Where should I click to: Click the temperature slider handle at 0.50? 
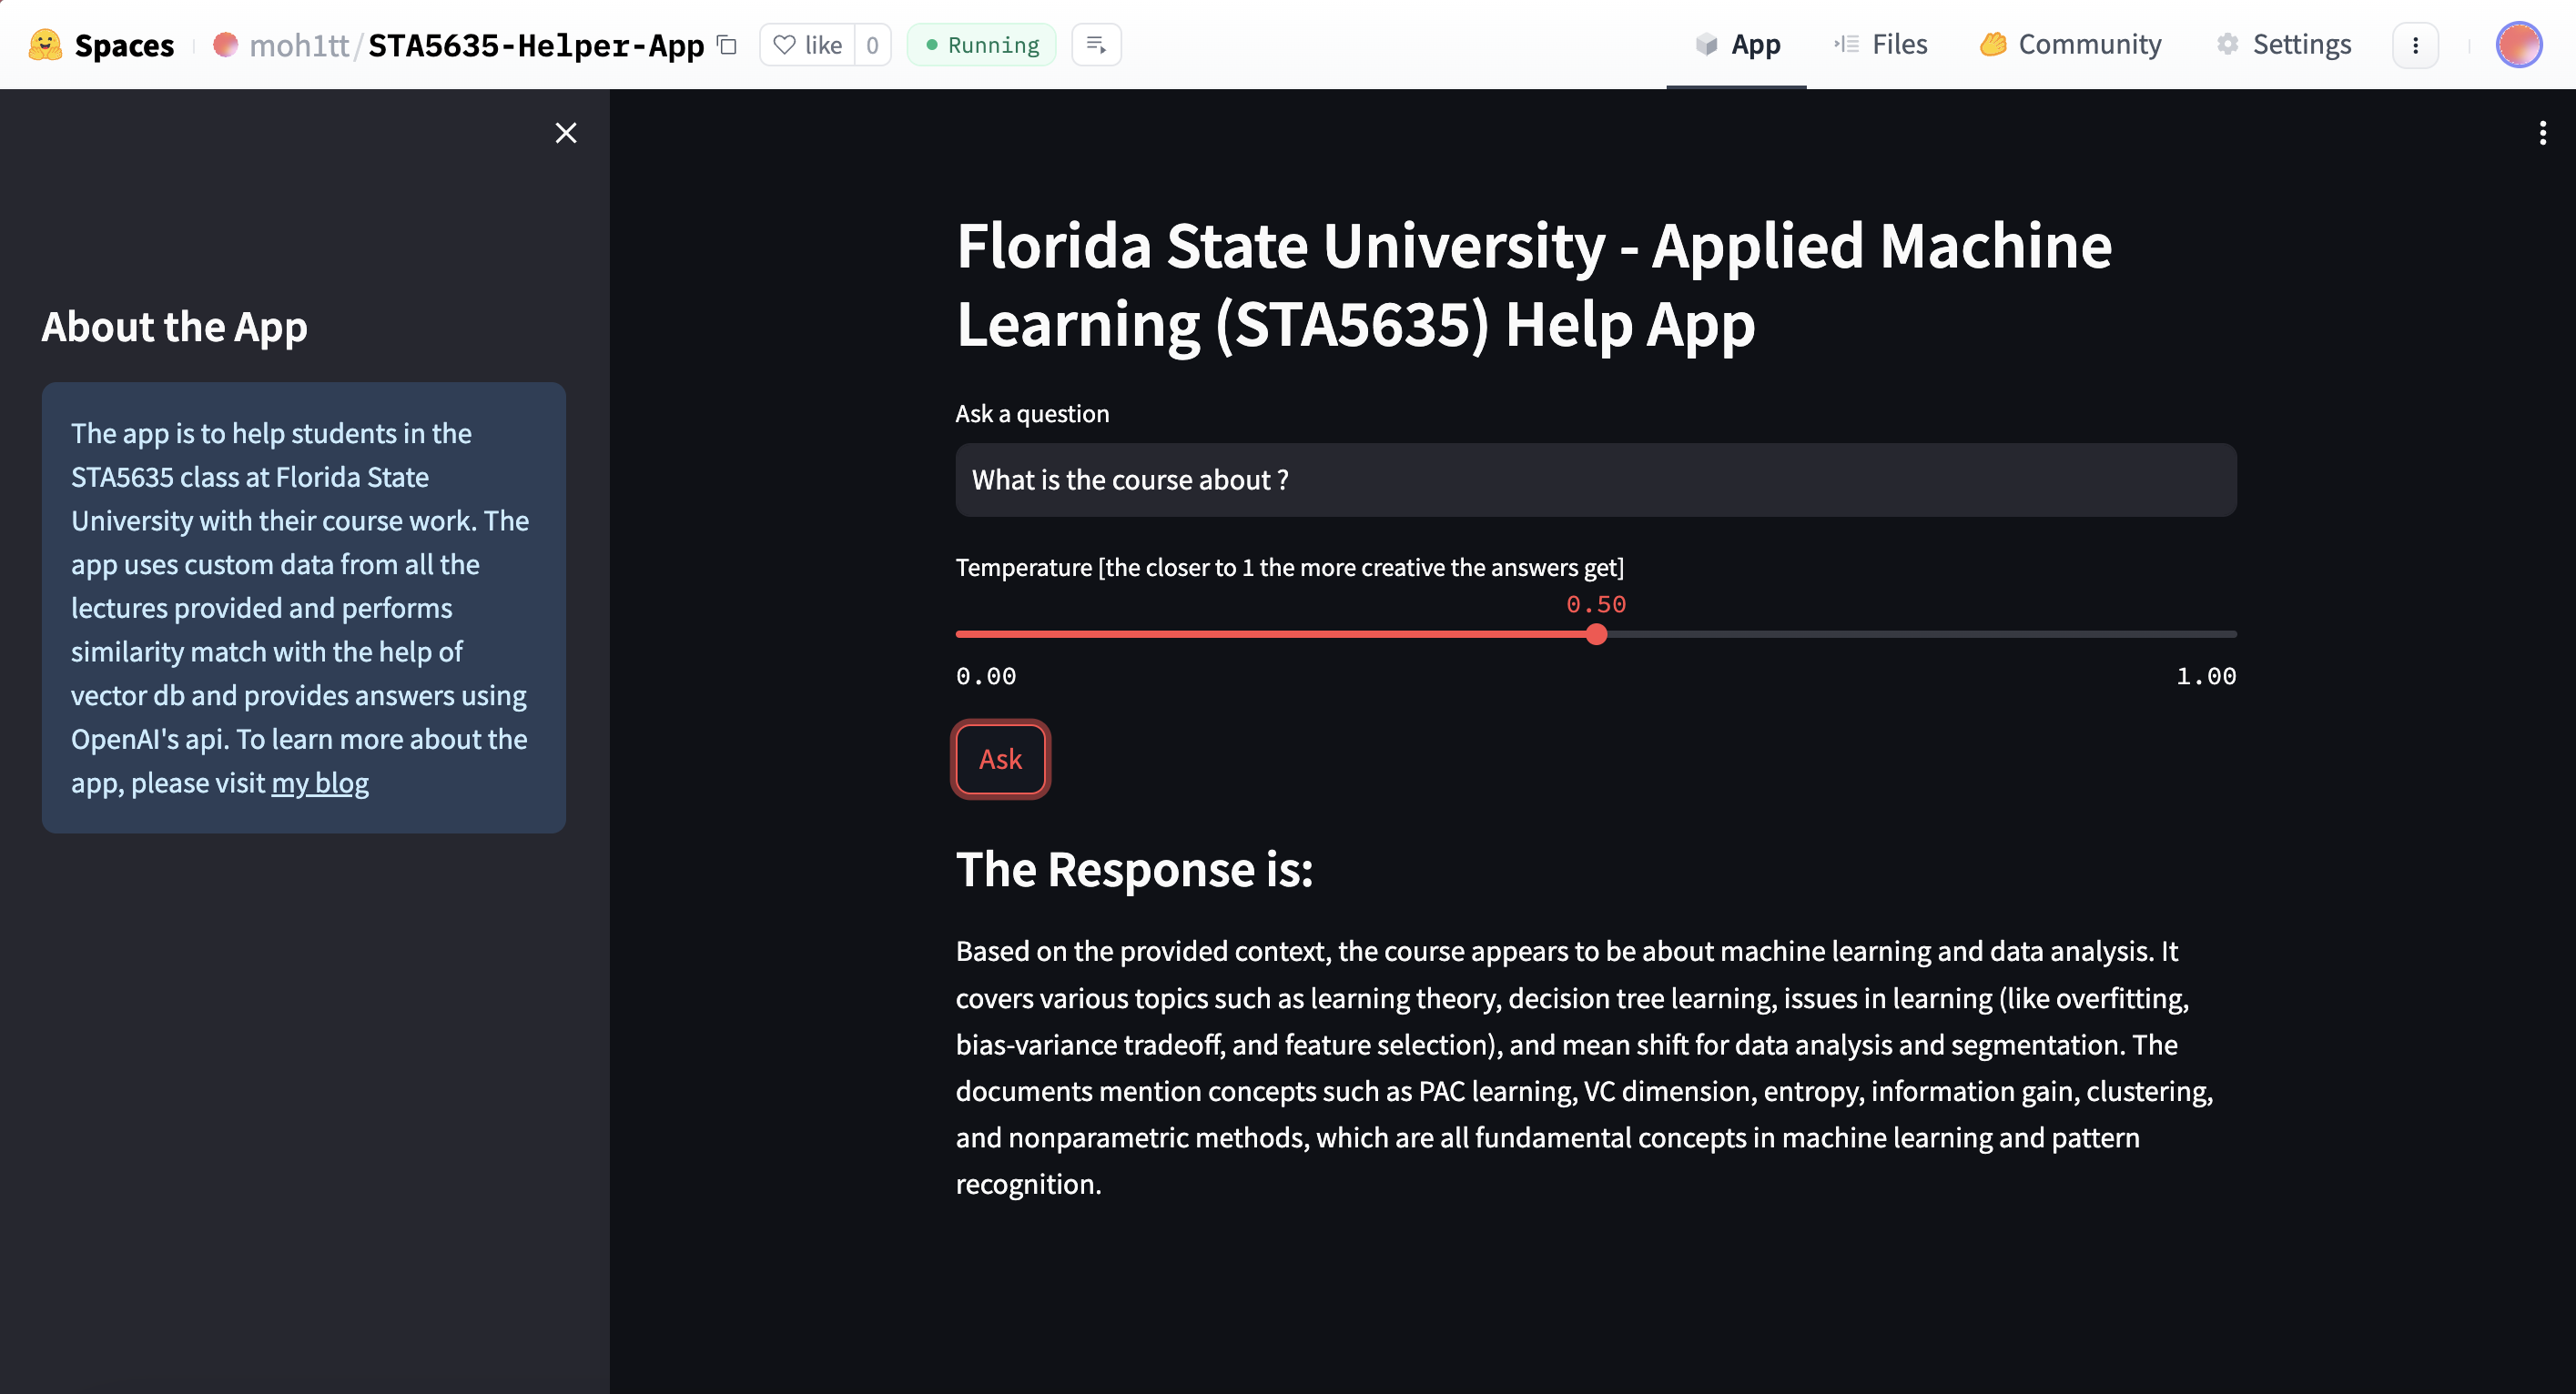[x=1596, y=634]
